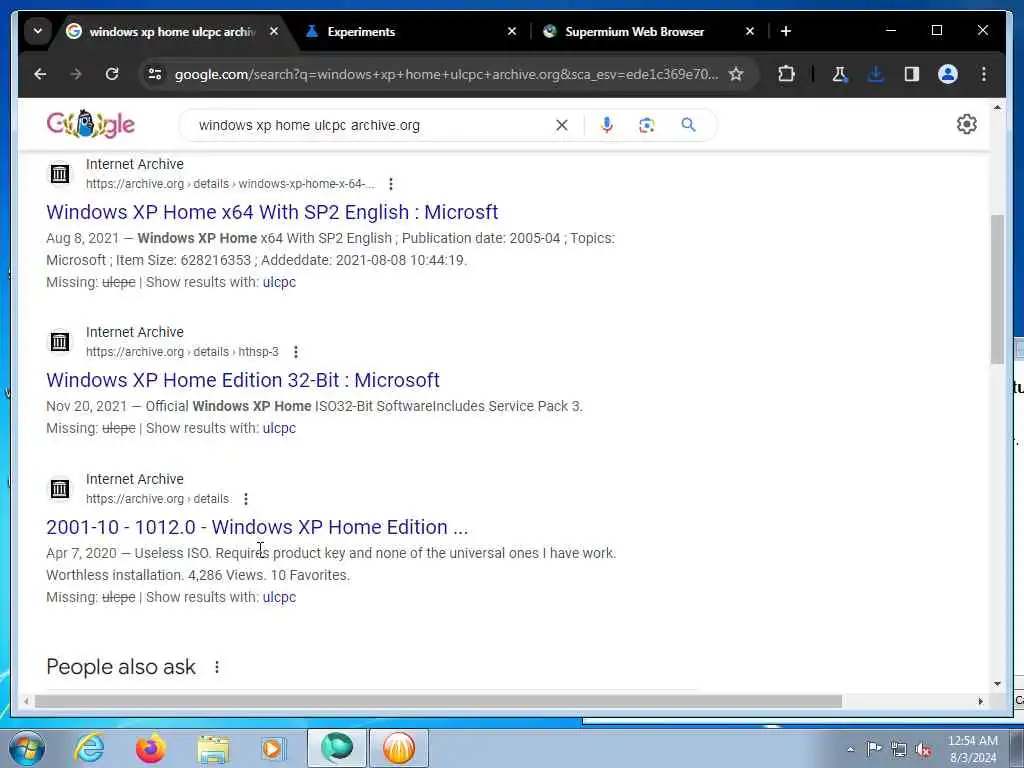Launch Internet Explorer from taskbar
Screen dimensions: 1024x768
tap(89, 748)
